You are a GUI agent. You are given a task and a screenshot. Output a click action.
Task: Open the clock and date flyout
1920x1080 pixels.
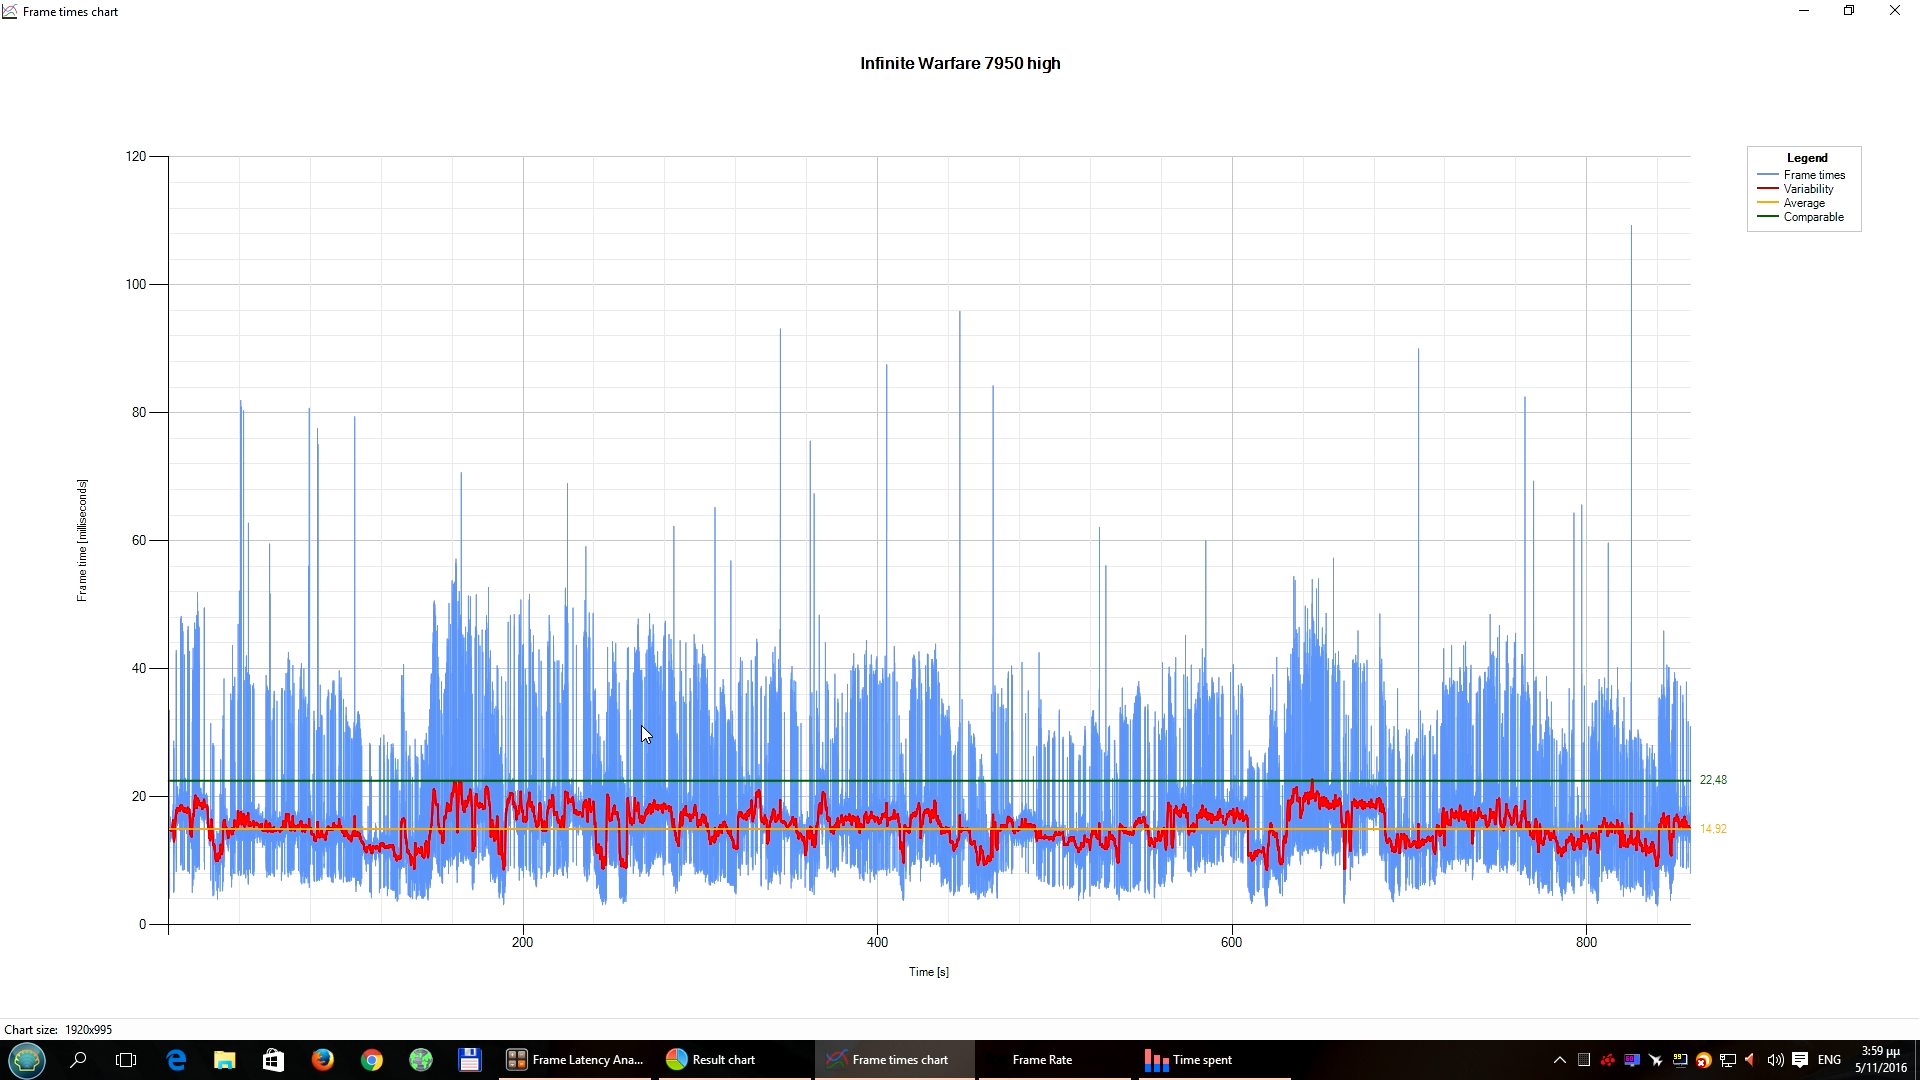tap(1880, 1060)
